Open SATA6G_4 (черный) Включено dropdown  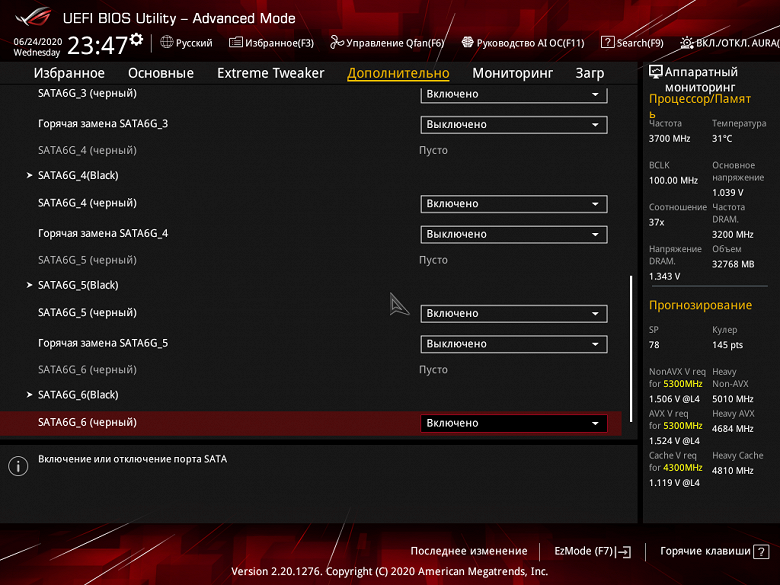(514, 204)
